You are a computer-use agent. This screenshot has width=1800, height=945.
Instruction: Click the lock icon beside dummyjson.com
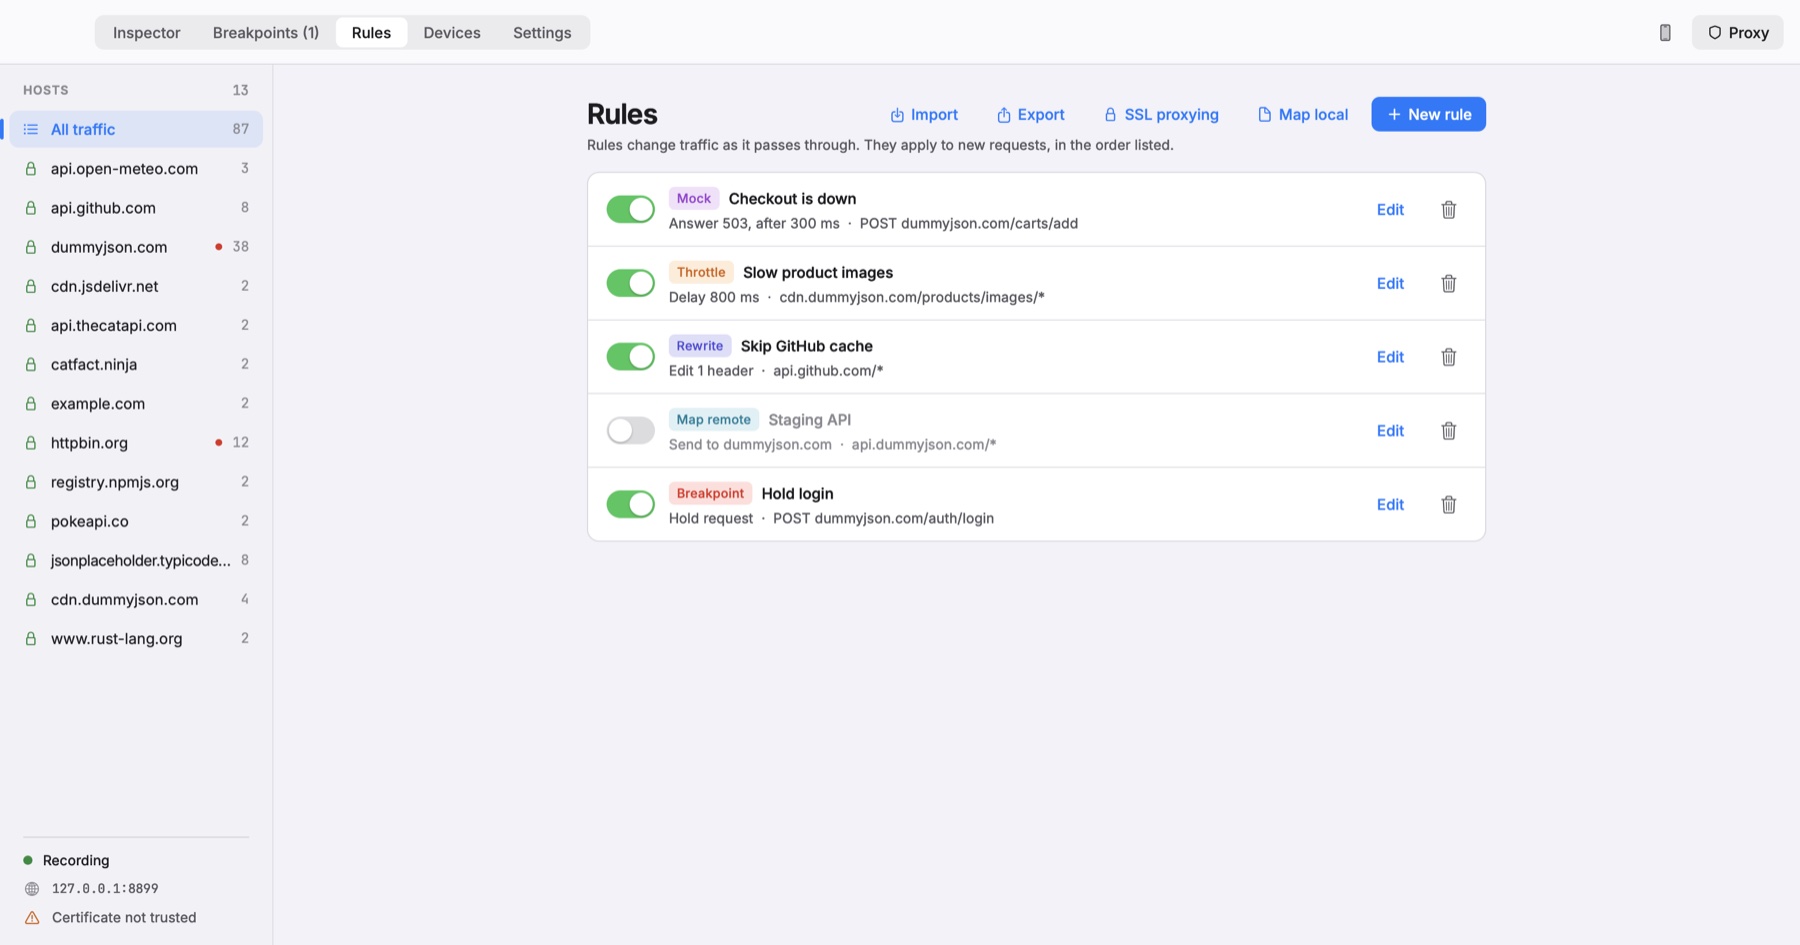[x=31, y=247]
